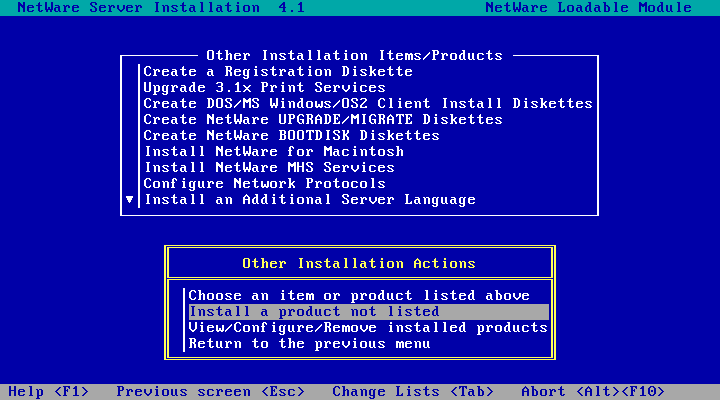Select Create DOS/MS Windows/OS2 Client Install Diskettes

click(x=368, y=104)
